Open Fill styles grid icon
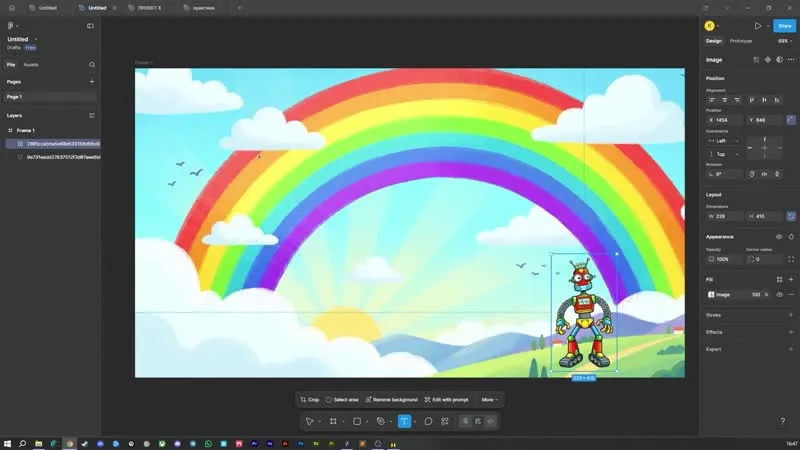Viewport: 800px width, 450px height. click(x=780, y=280)
